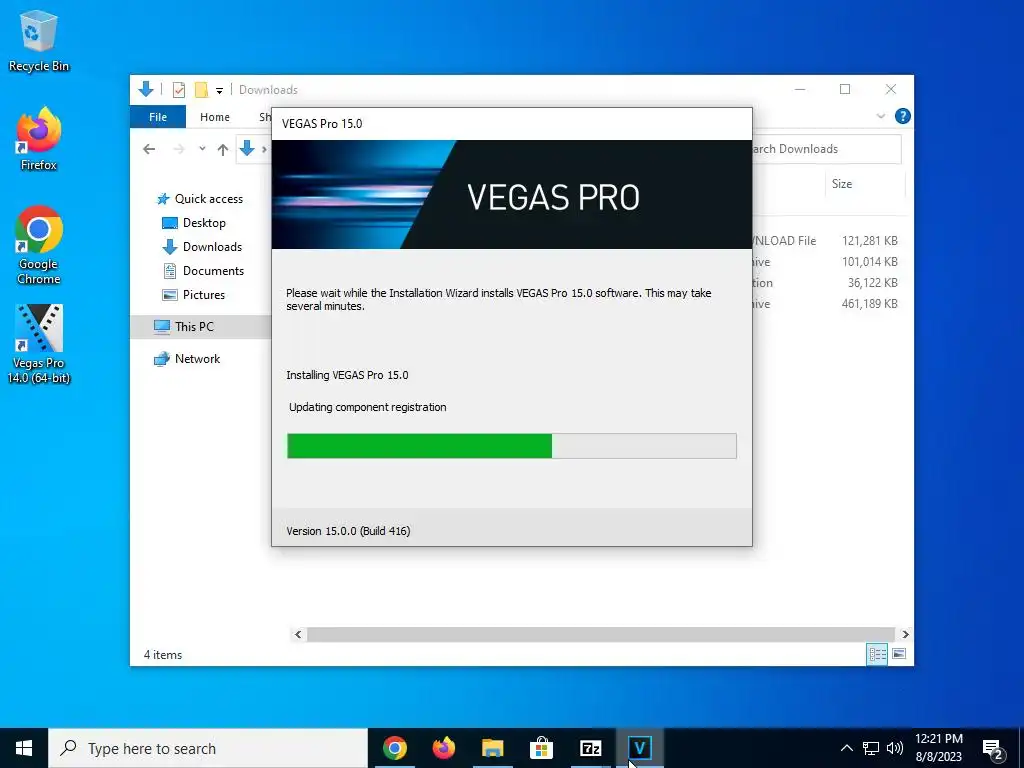Click Explorer Forward navigation arrow
The height and width of the screenshot is (768, 1024).
tap(178, 150)
